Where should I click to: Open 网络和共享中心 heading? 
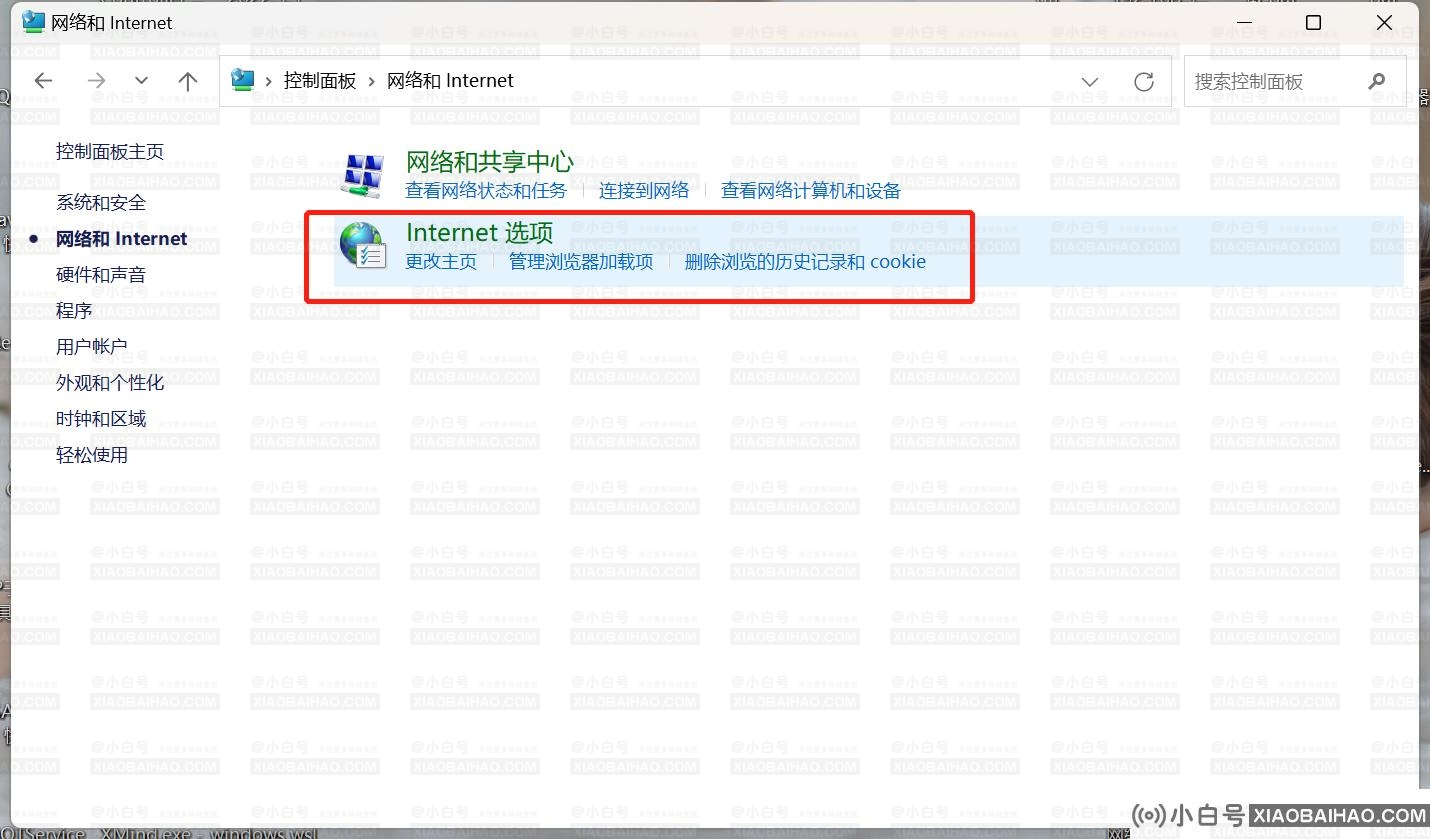tap(489, 161)
